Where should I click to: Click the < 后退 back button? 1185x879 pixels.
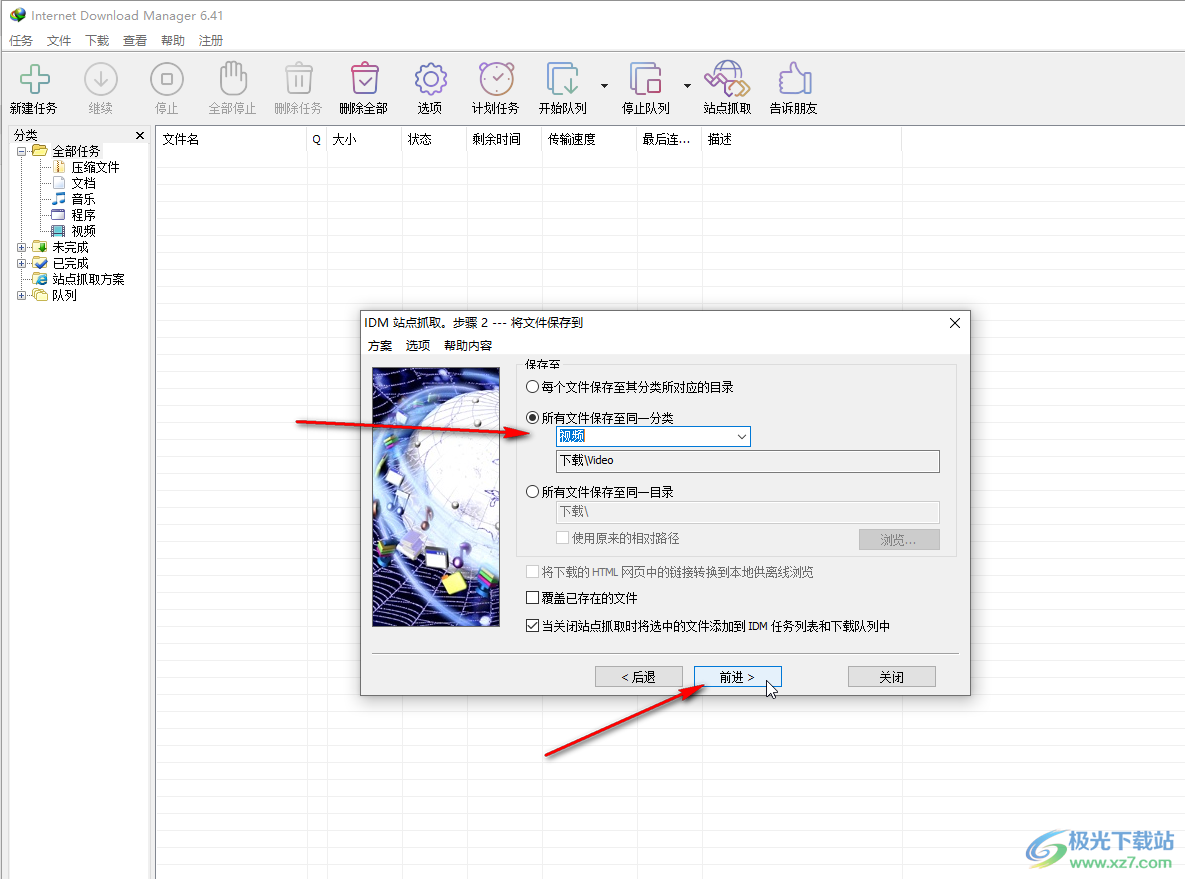coord(639,676)
